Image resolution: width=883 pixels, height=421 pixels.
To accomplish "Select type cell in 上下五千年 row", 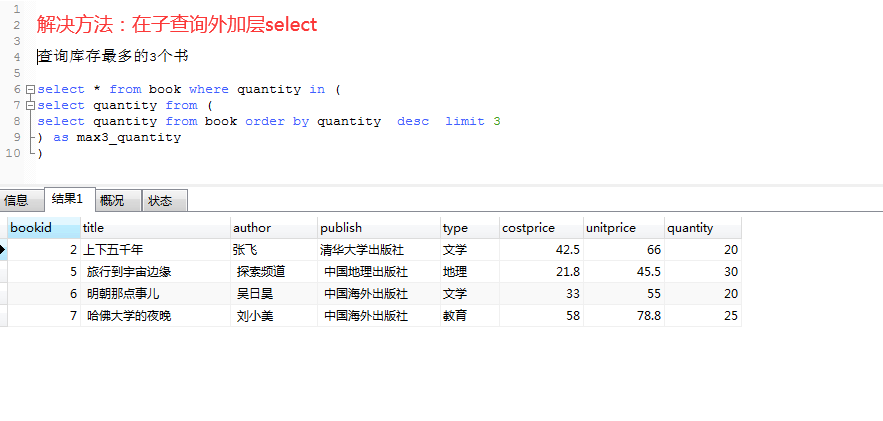I will coord(470,250).
